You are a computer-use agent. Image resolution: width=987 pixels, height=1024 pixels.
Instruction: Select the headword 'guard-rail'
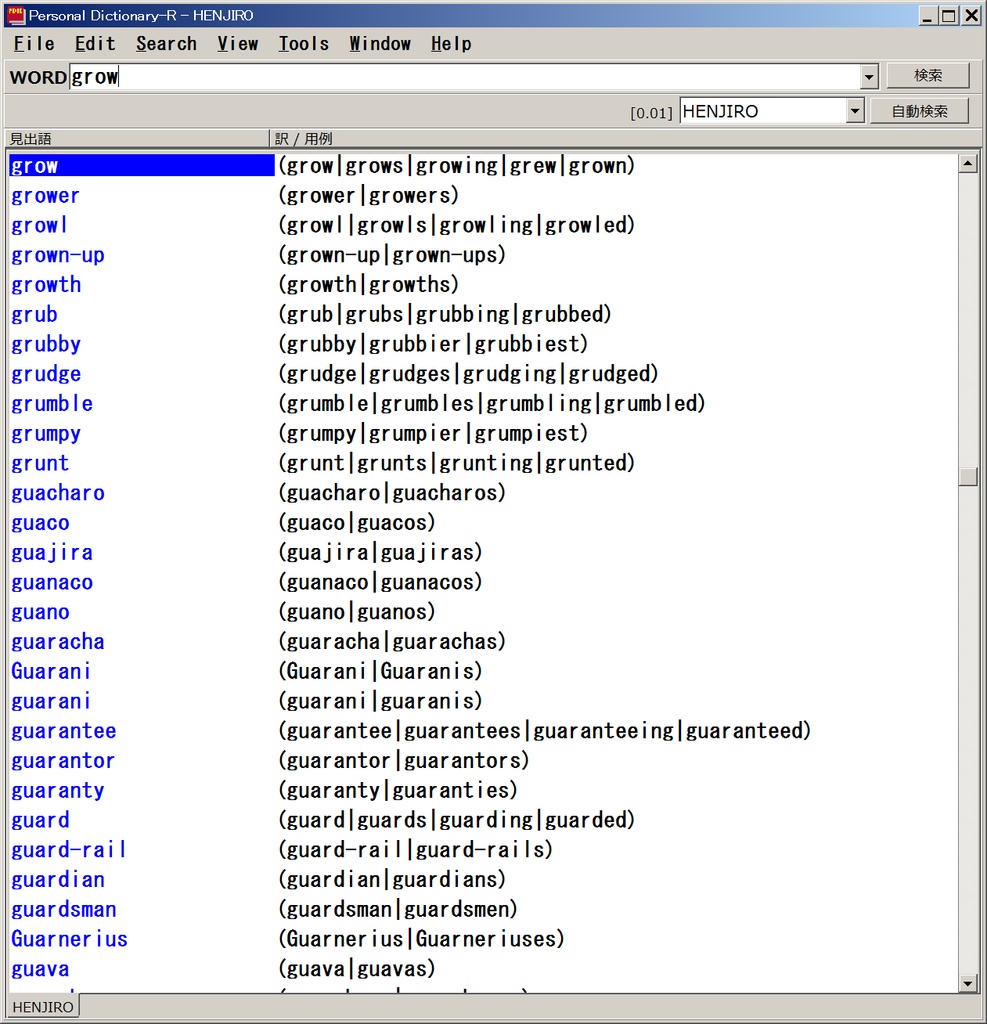[69, 850]
